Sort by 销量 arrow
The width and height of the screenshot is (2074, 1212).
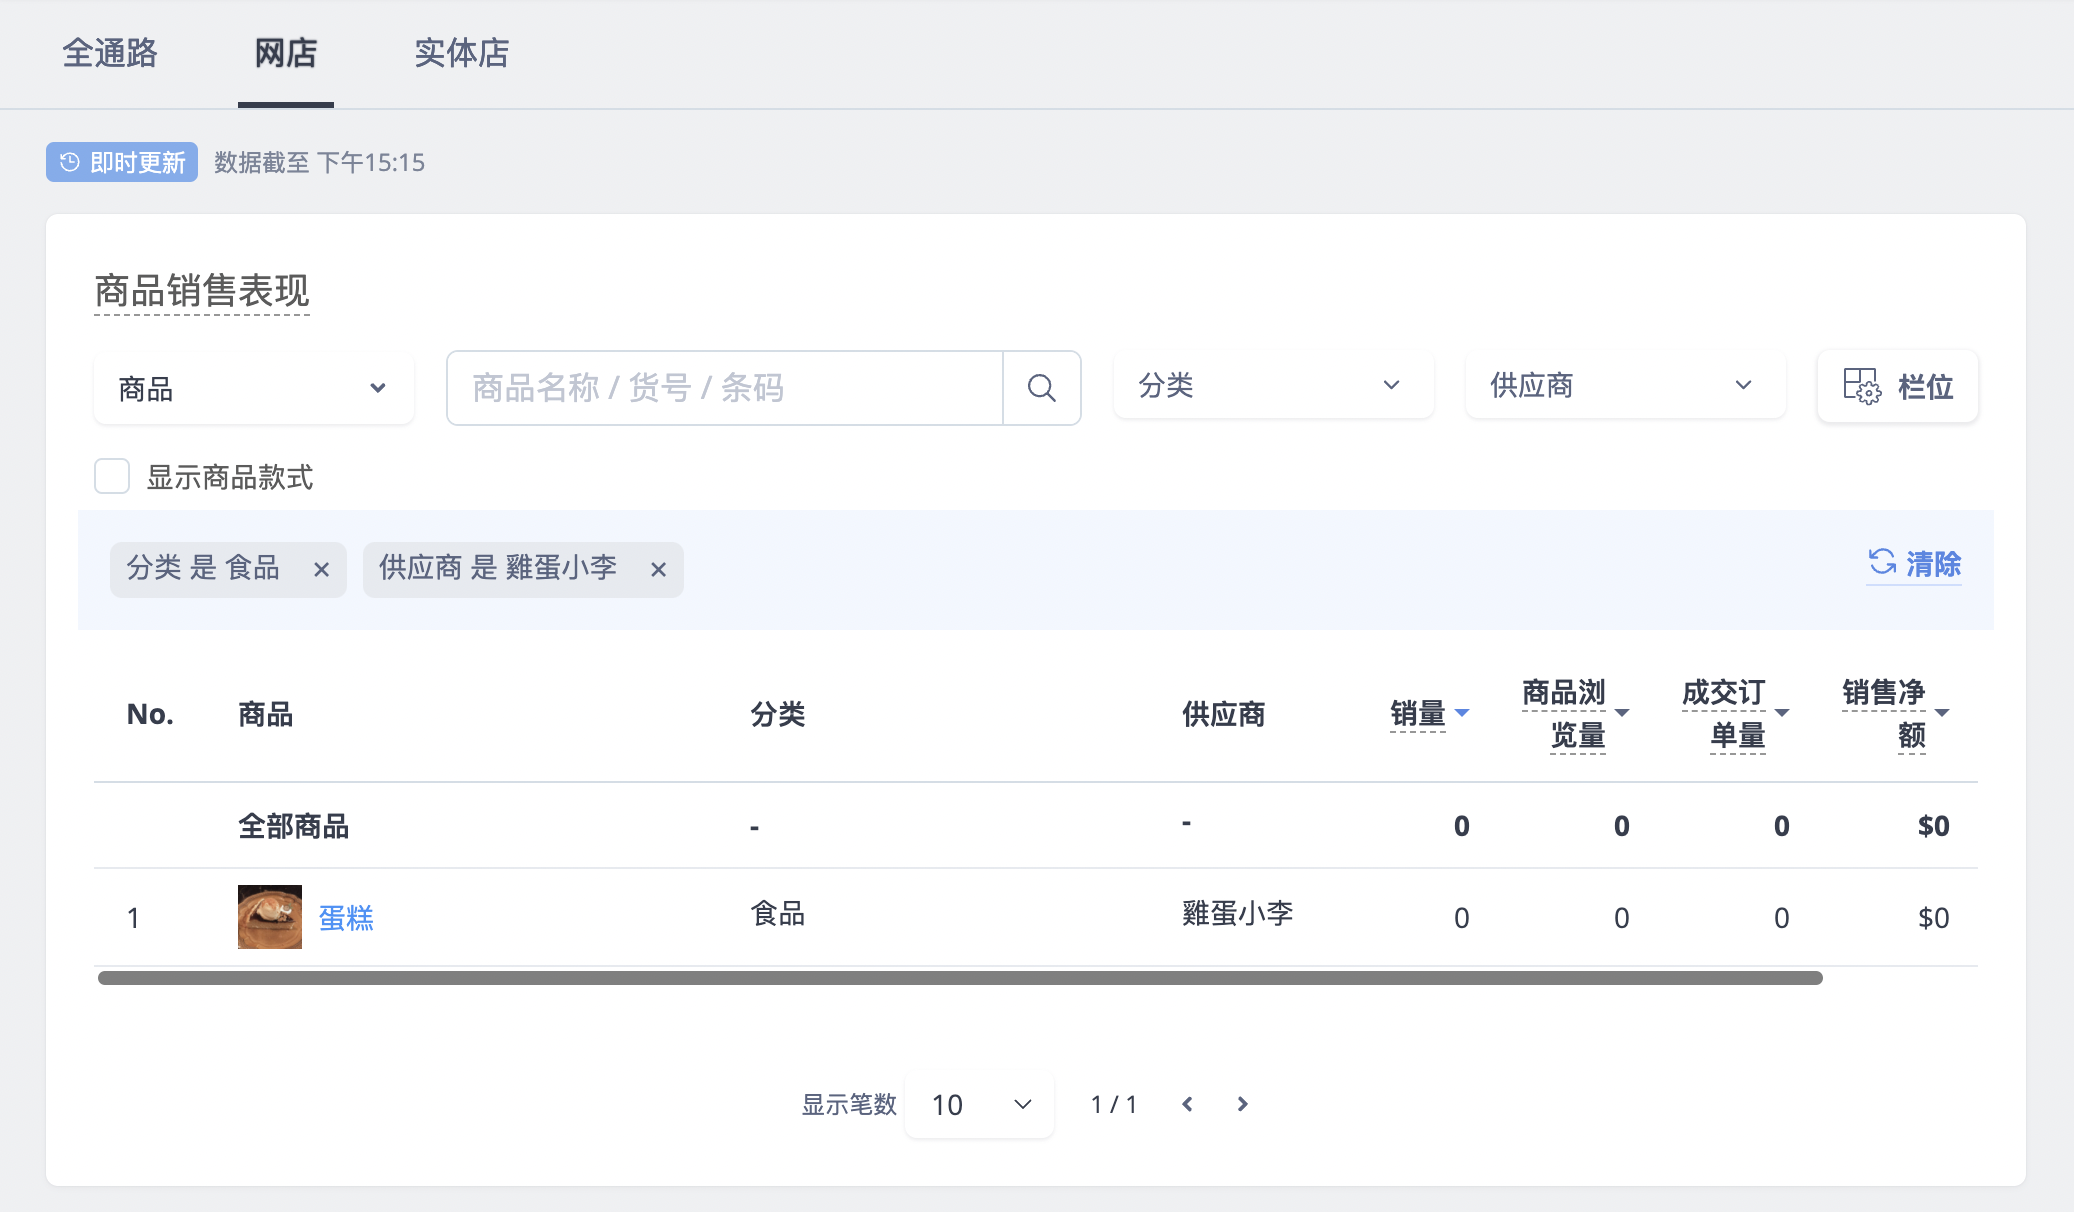coord(1462,713)
